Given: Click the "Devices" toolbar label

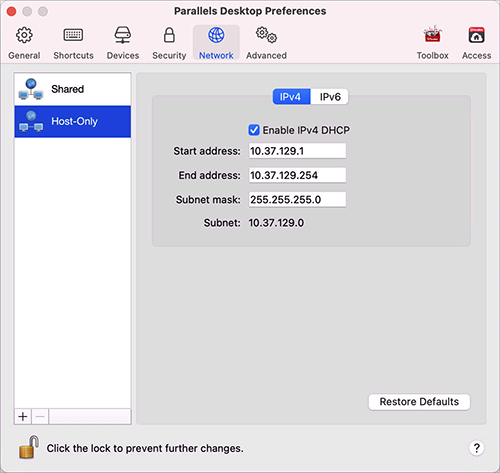Looking at the screenshot, I should tap(123, 55).
